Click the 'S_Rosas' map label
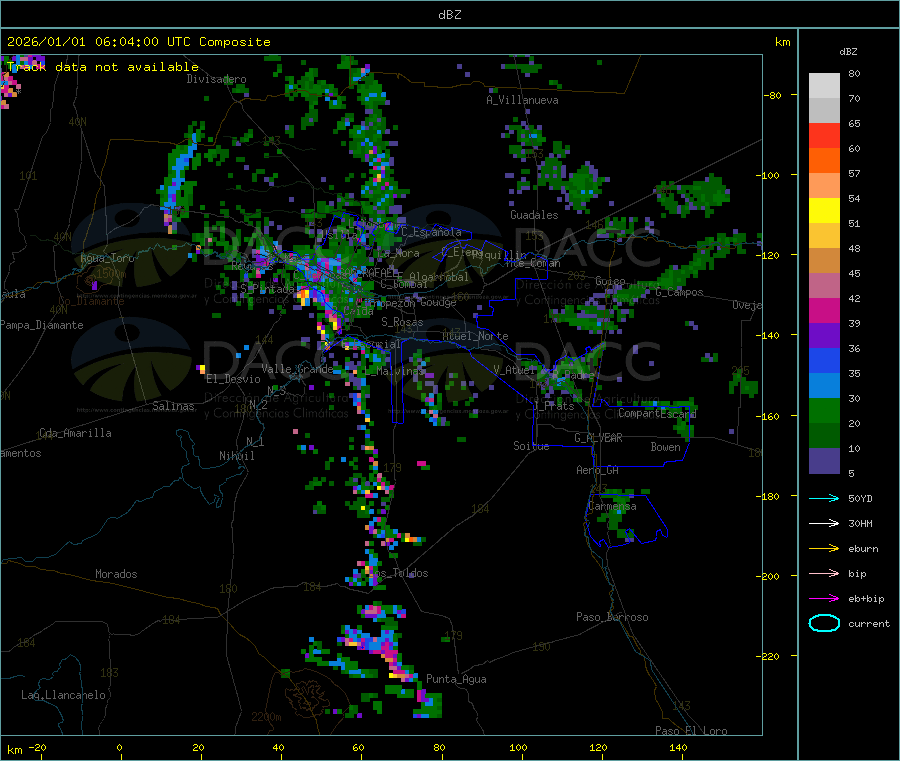900x761 pixels. point(402,322)
